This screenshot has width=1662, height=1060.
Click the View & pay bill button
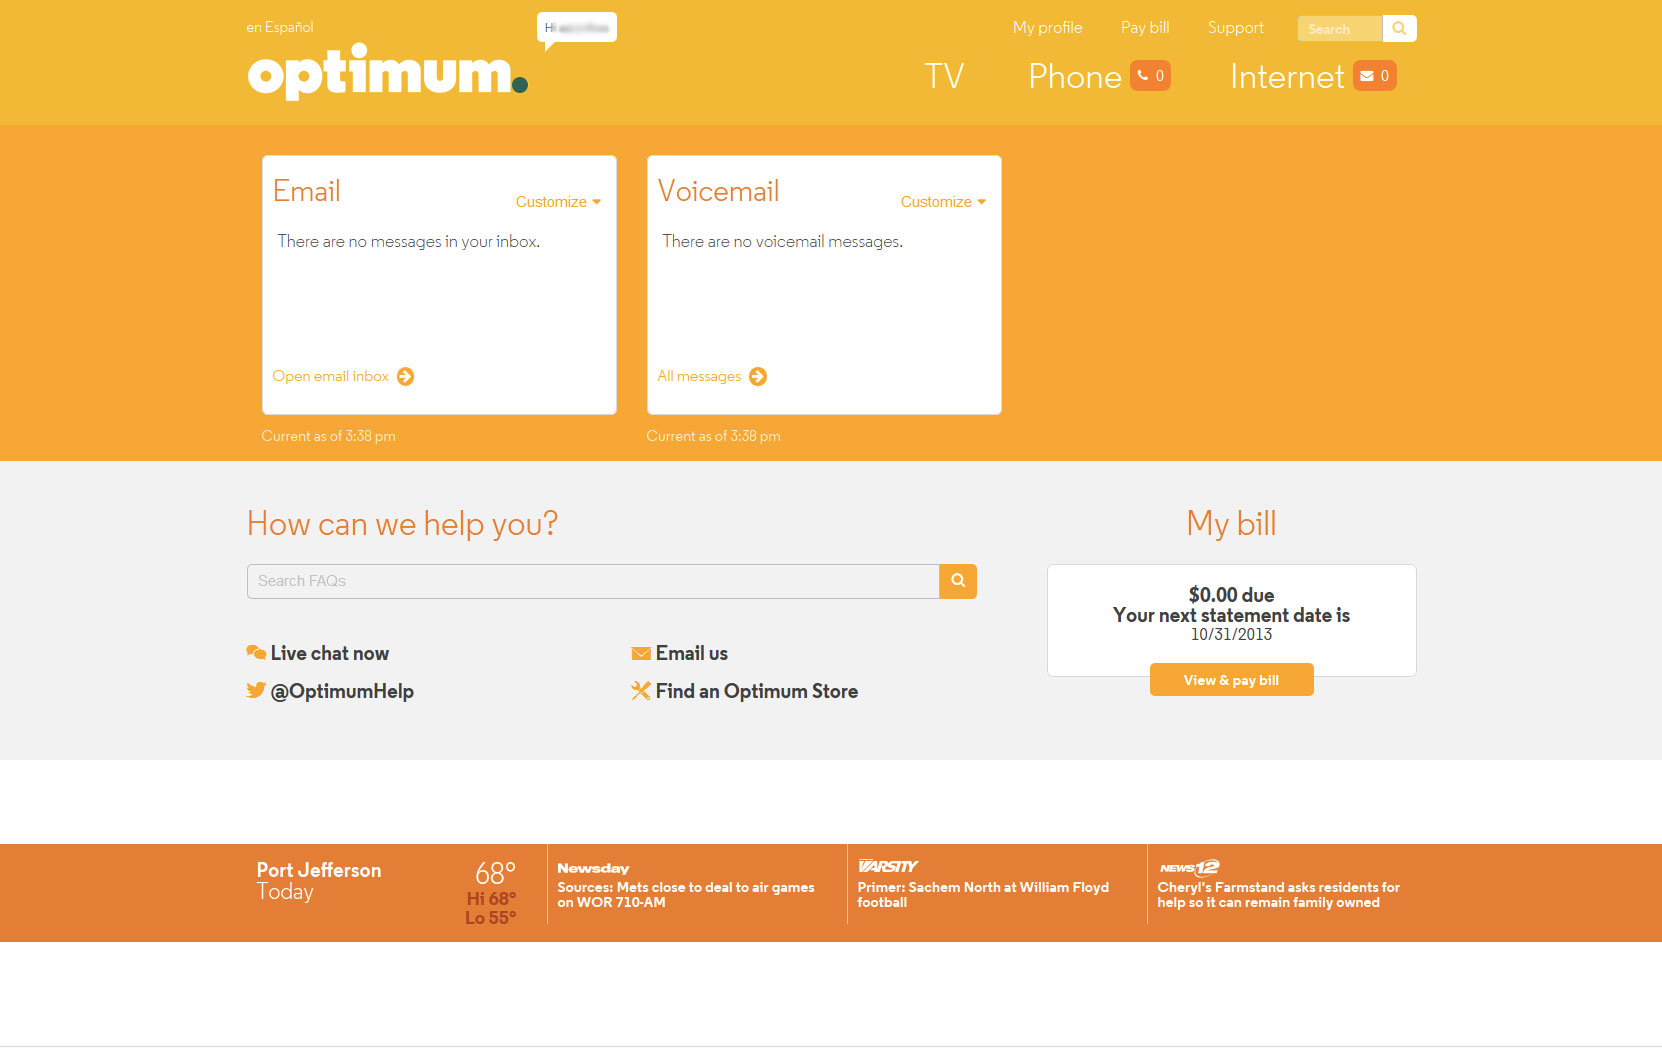click(x=1231, y=680)
